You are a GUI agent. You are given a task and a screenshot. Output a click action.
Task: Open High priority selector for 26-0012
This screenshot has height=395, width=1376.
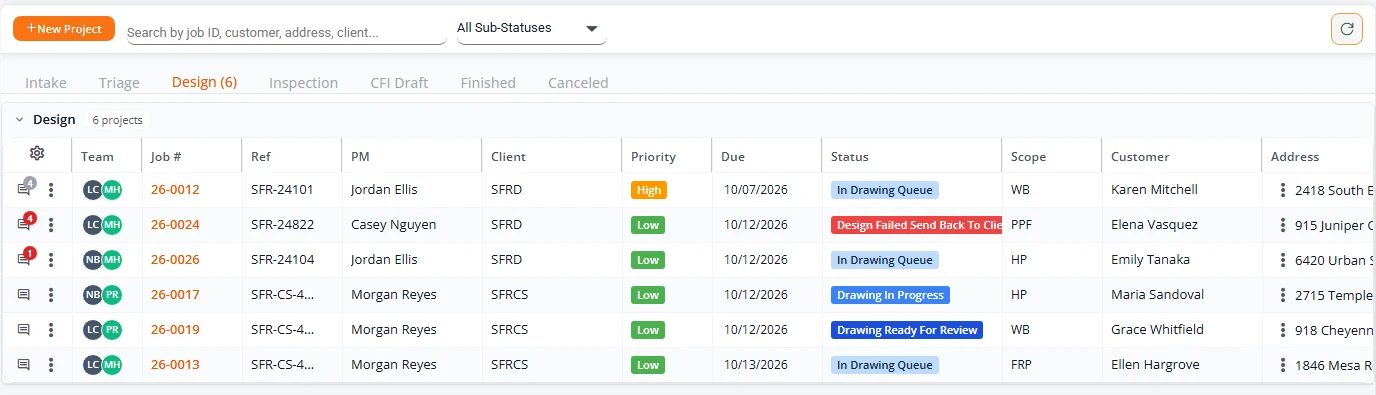pyautogui.click(x=649, y=190)
